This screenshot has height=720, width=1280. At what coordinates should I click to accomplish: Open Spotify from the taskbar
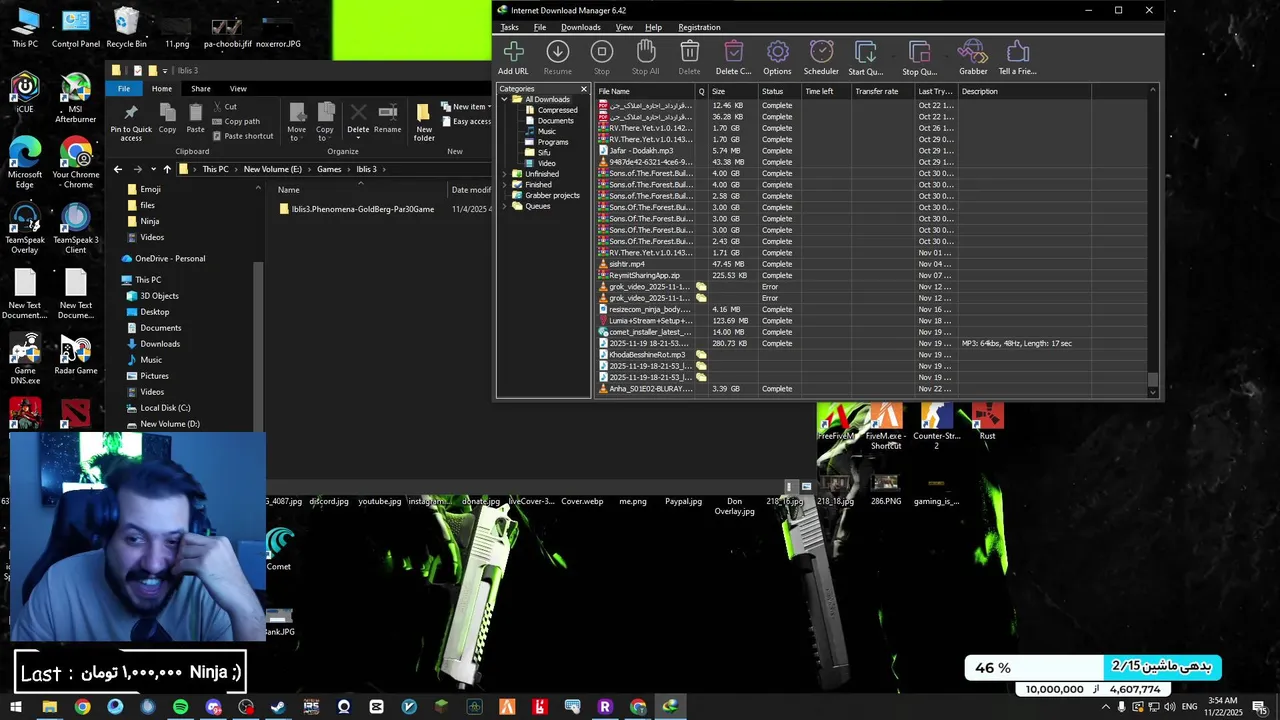coord(180,707)
